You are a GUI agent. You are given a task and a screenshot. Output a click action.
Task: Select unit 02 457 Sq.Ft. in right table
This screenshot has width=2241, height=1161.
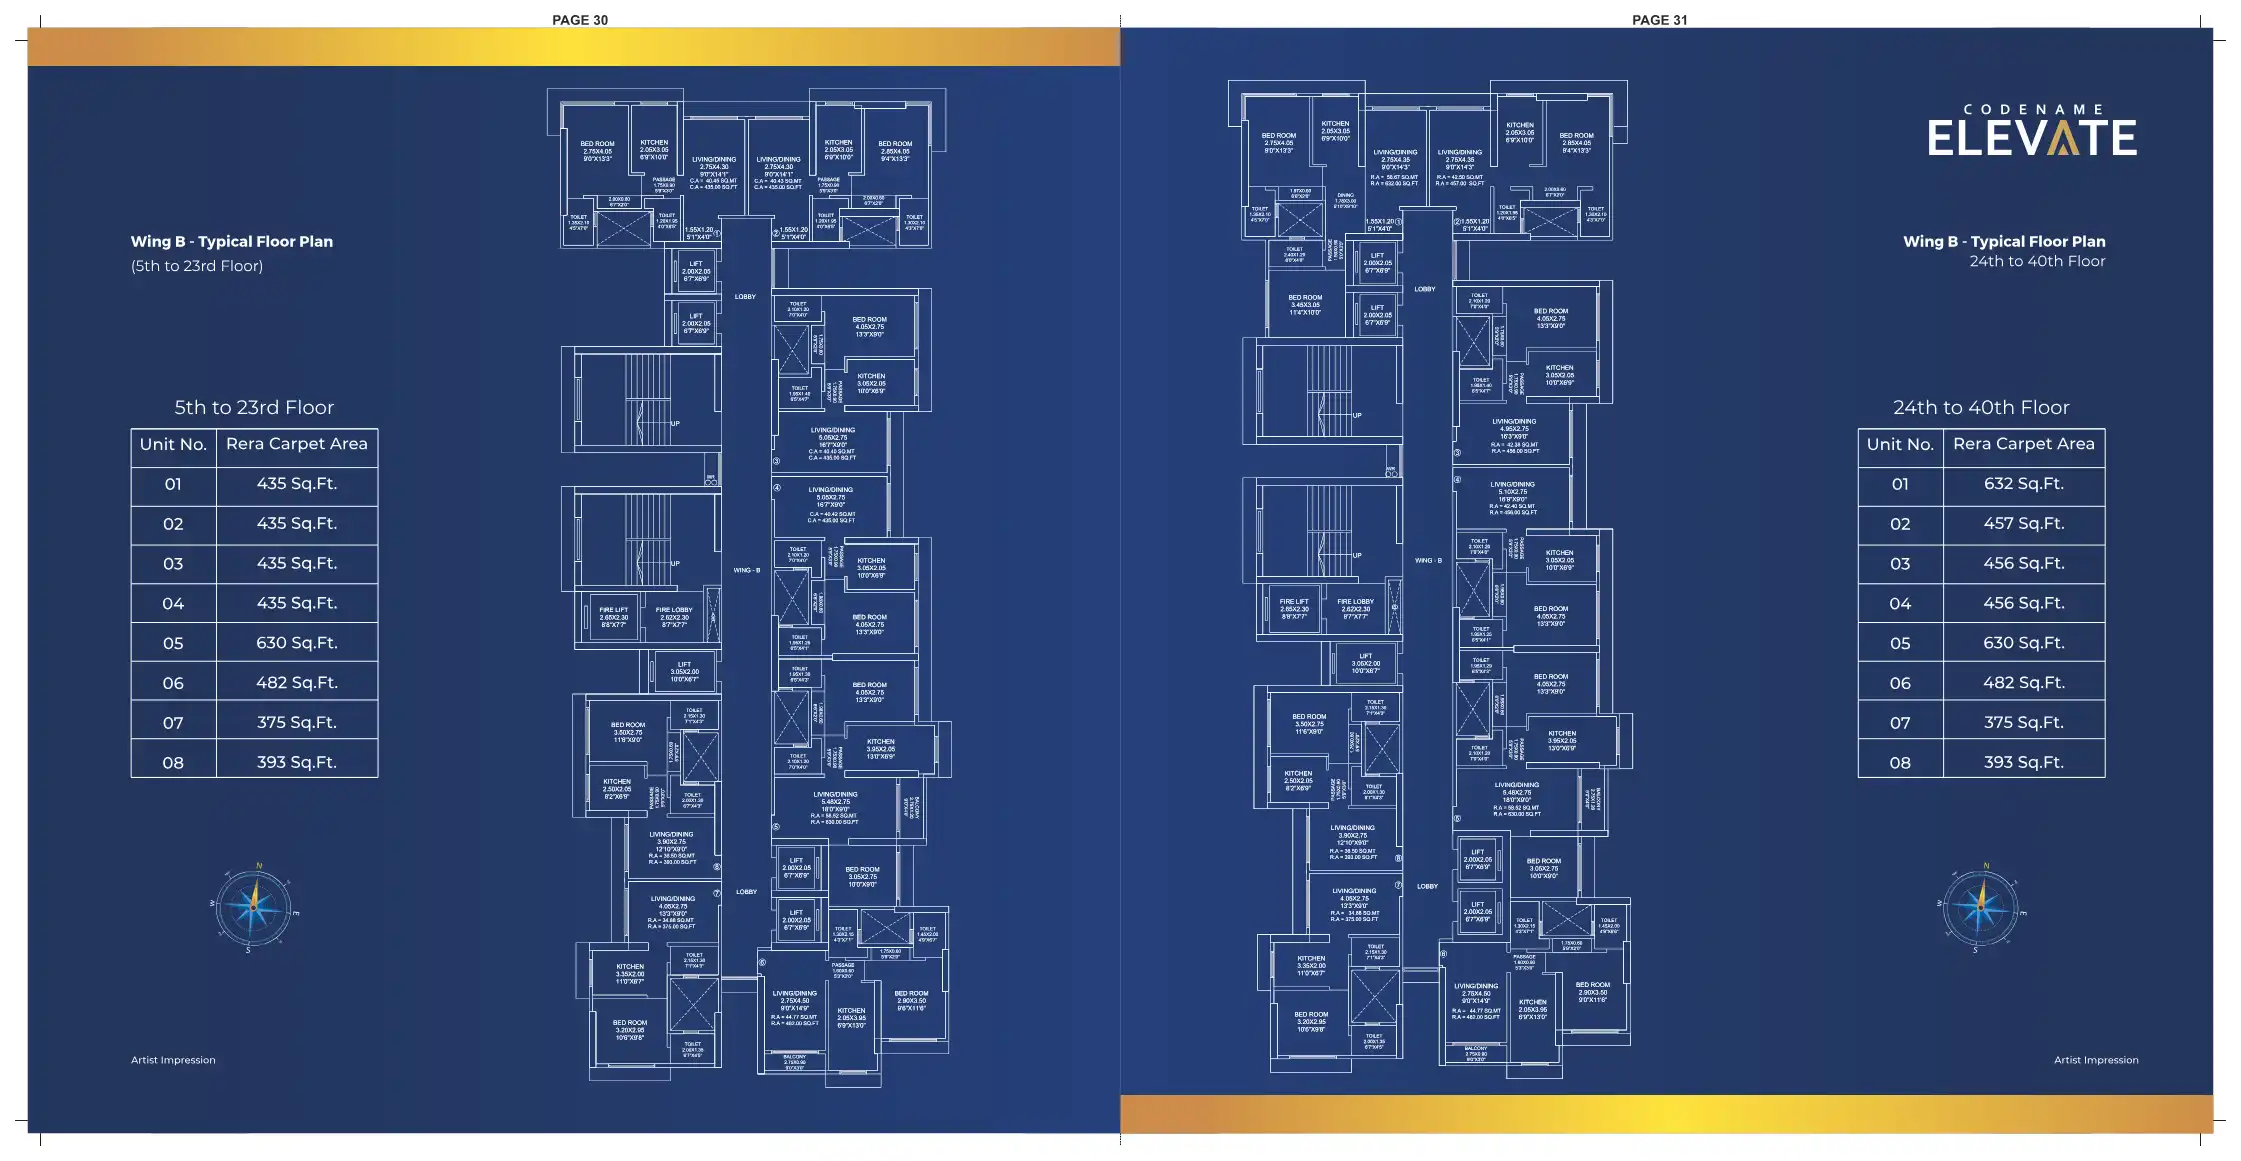[x=2023, y=524]
